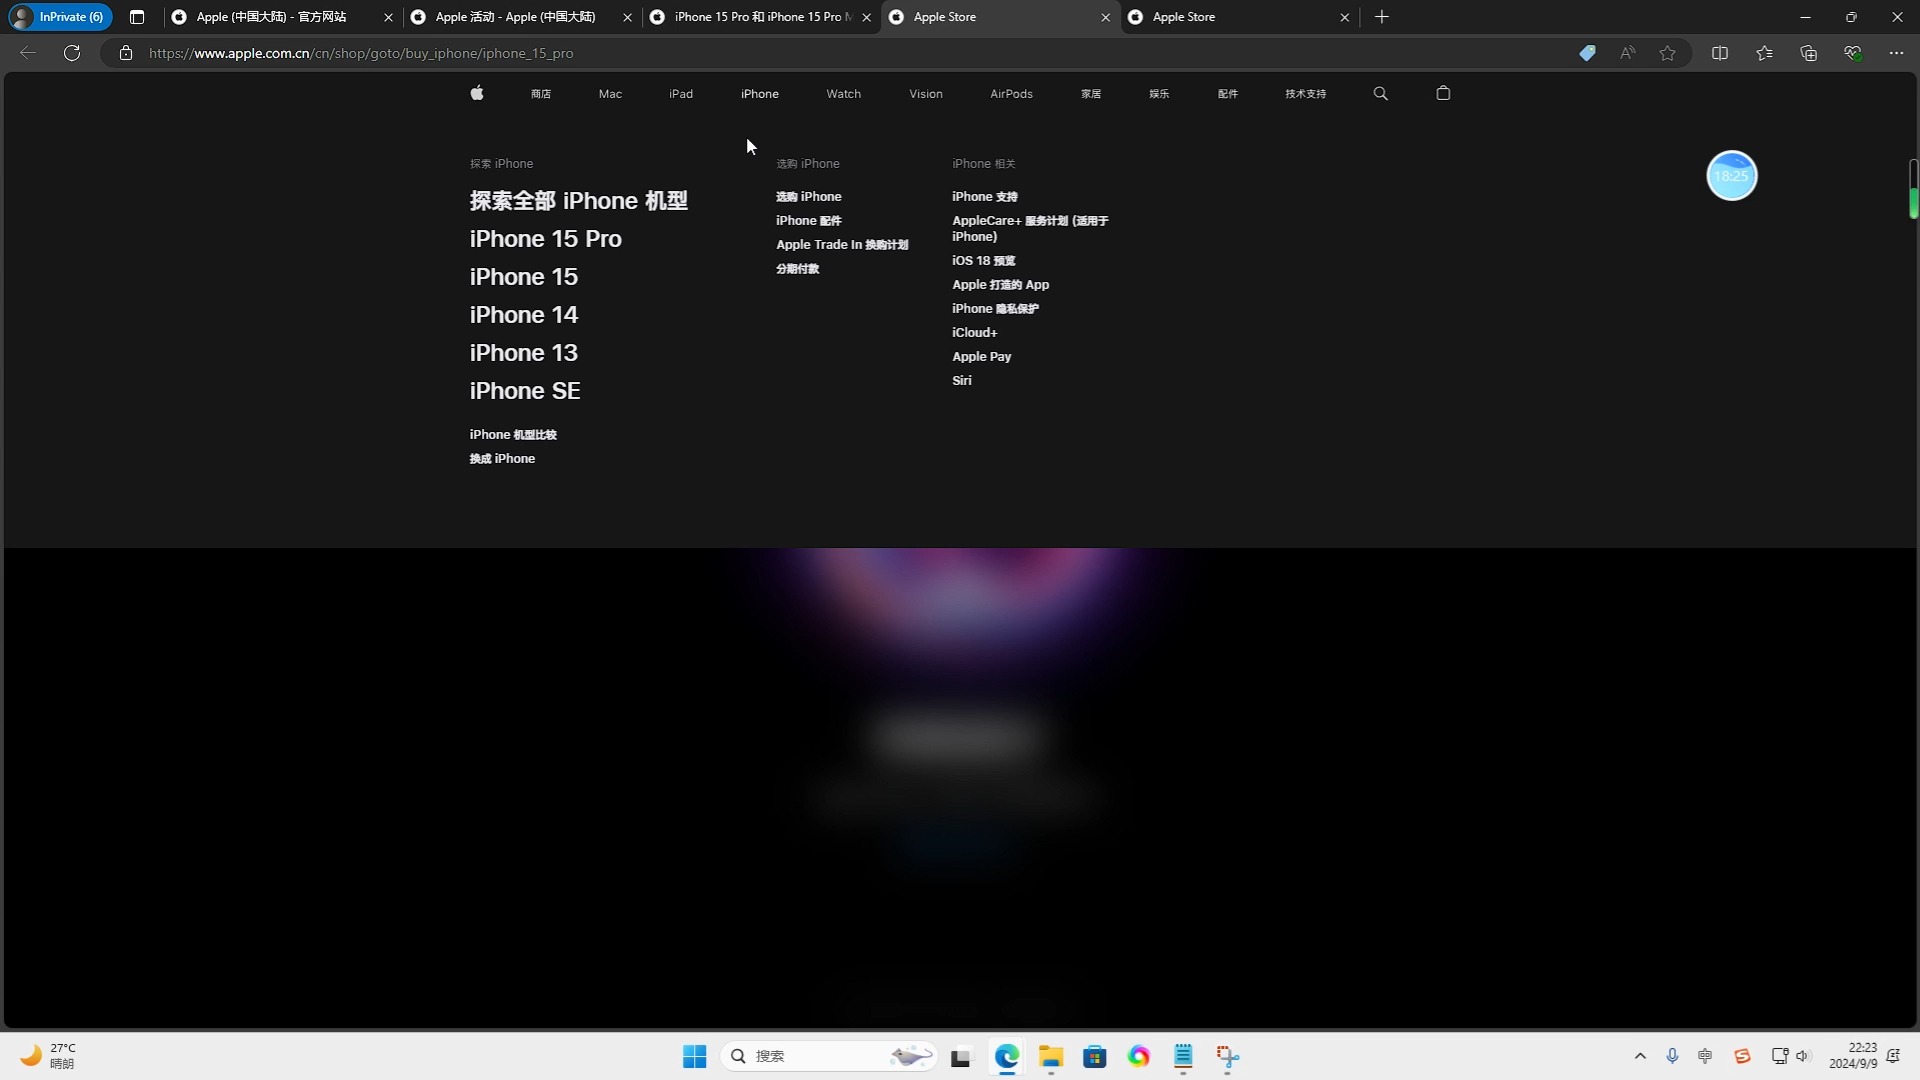This screenshot has height=1080, width=1920.
Task: Open iCloud+ link
Action: [974, 332]
